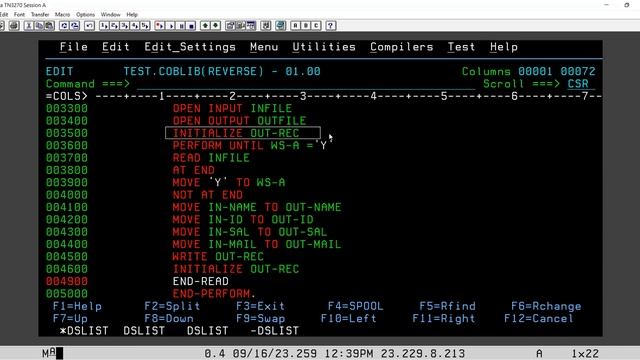Click TEST.COBLIB(REVERSE) dataset title
The height and width of the screenshot is (360, 640).
193,71
